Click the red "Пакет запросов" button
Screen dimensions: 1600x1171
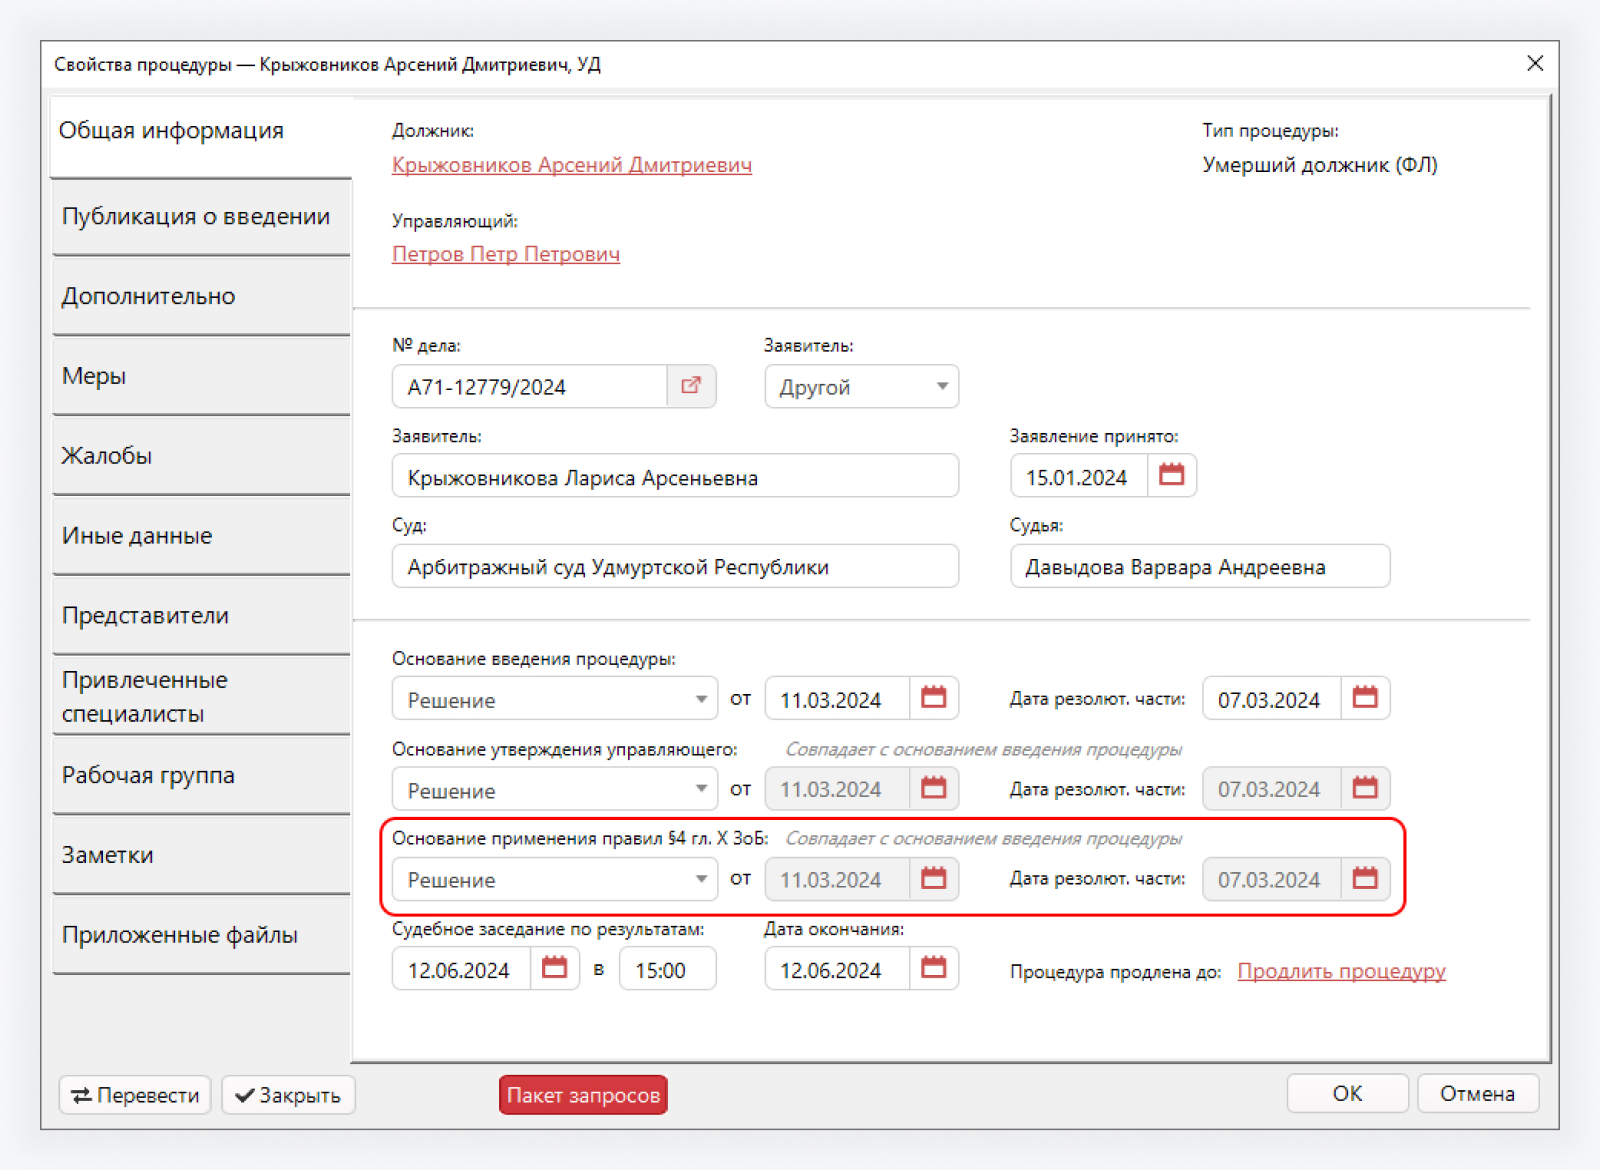583,1095
